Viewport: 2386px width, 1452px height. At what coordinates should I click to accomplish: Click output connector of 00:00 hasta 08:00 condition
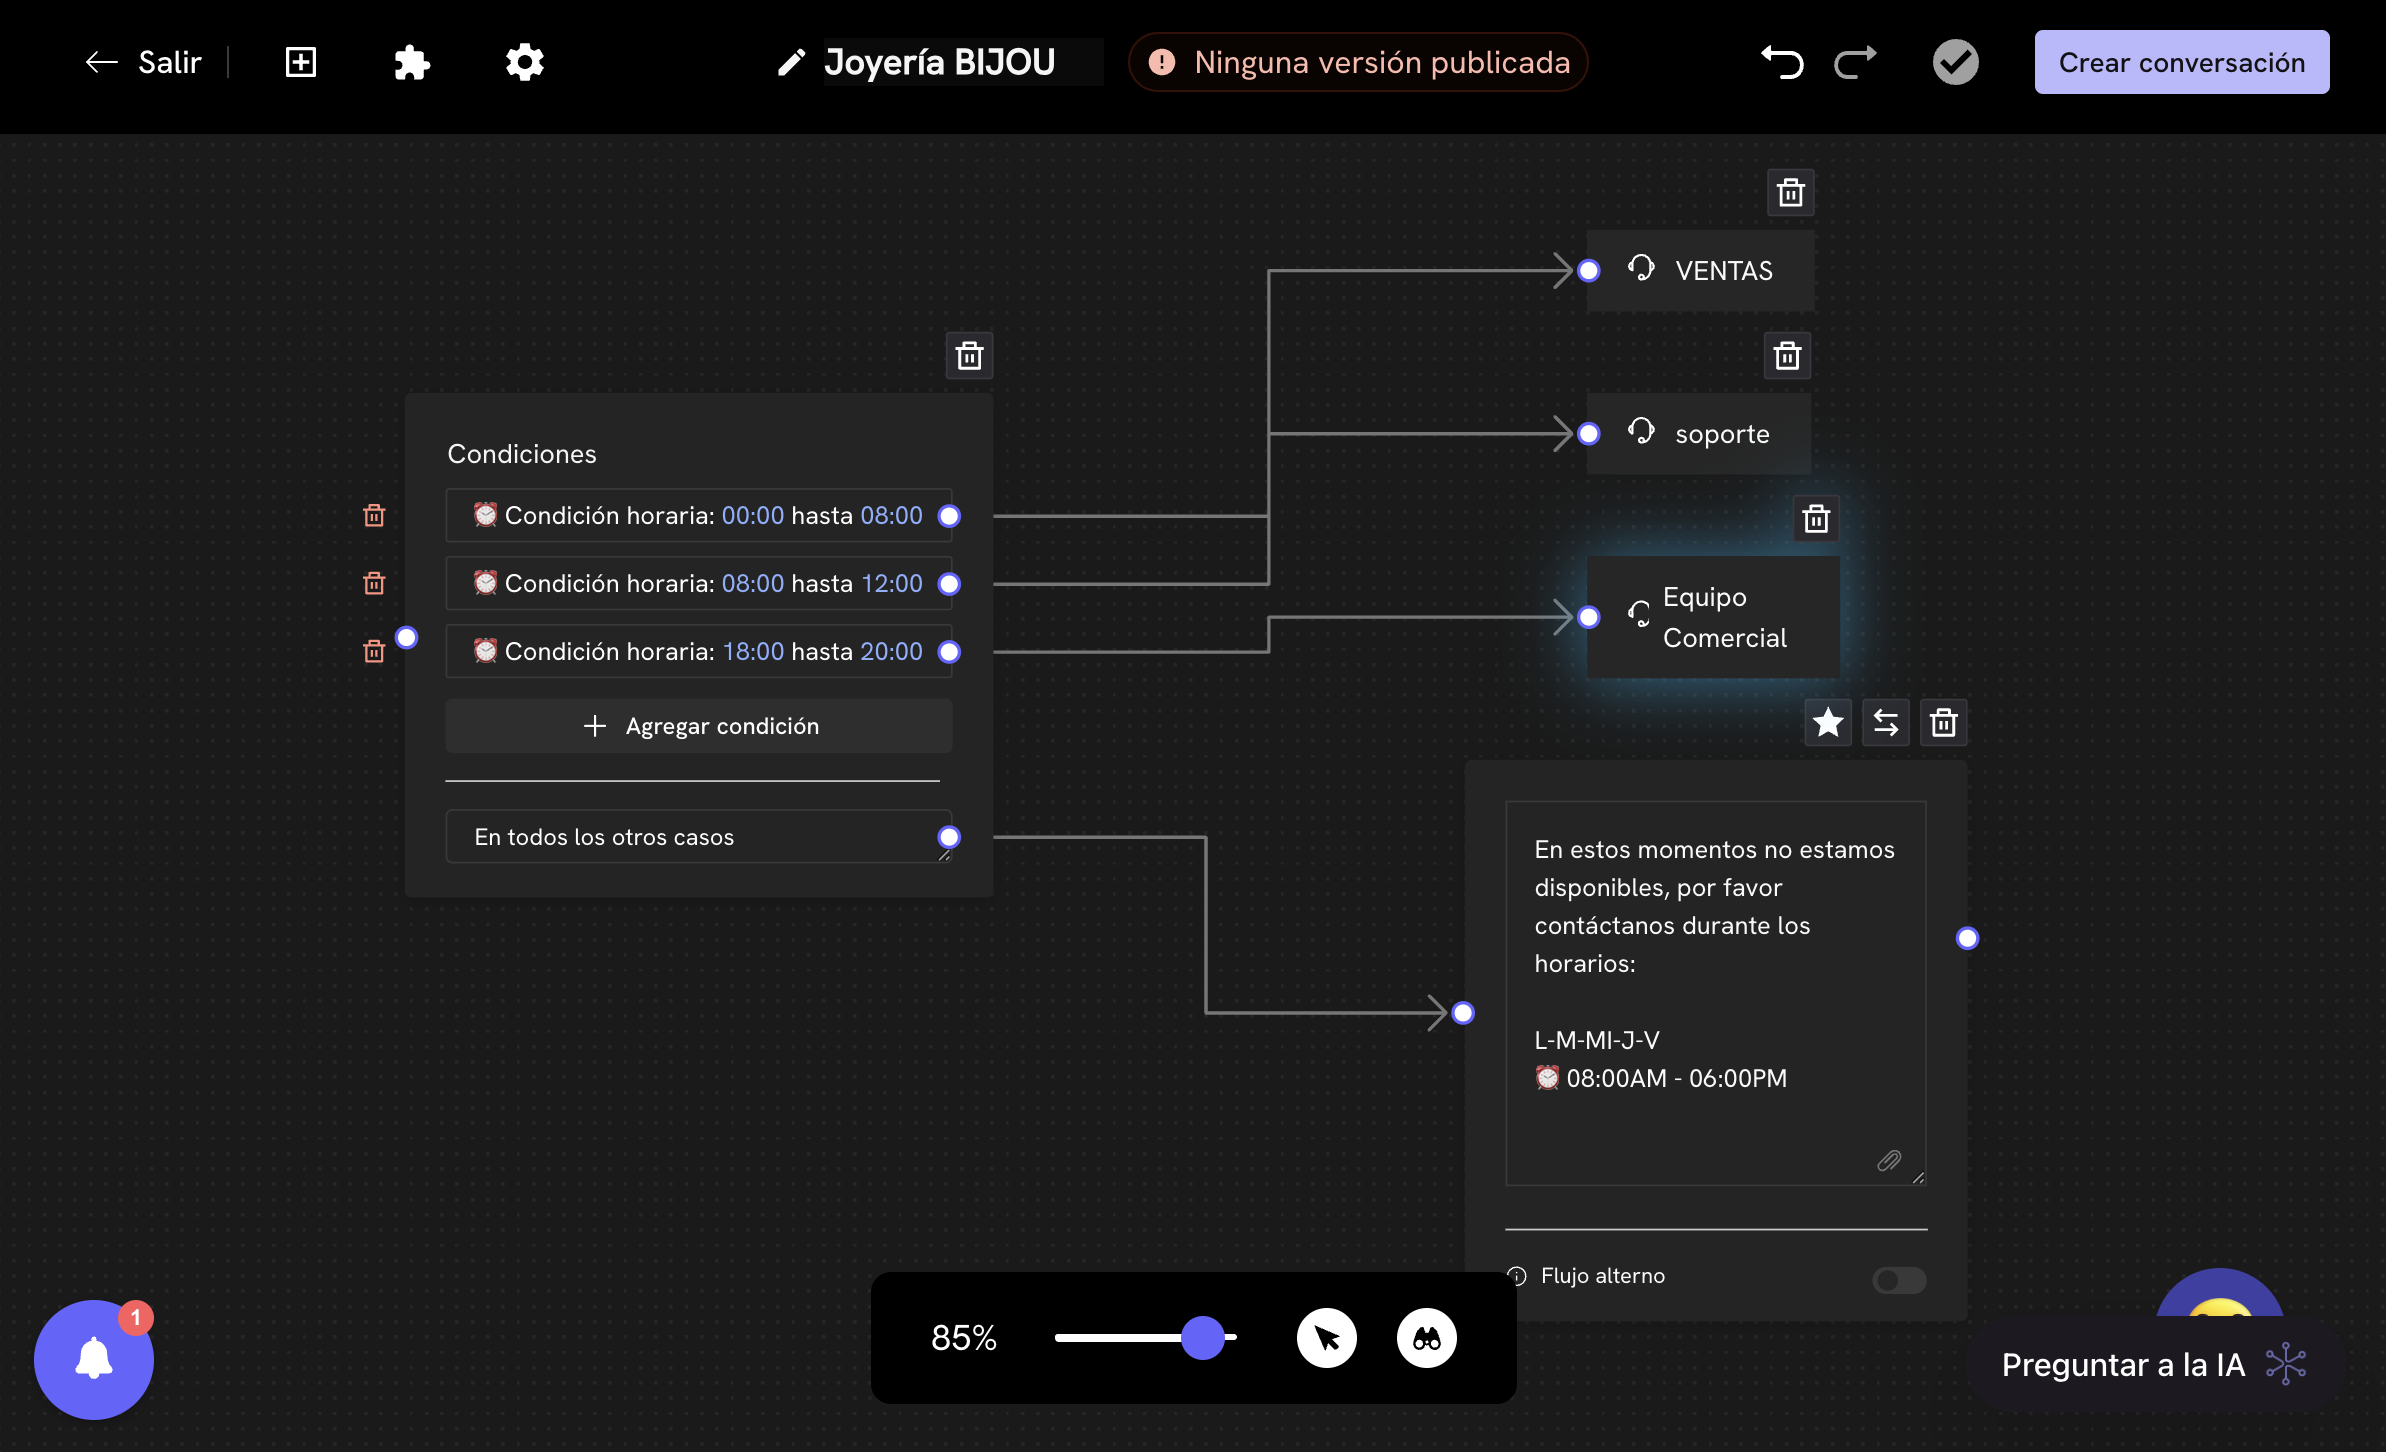pyautogui.click(x=949, y=516)
